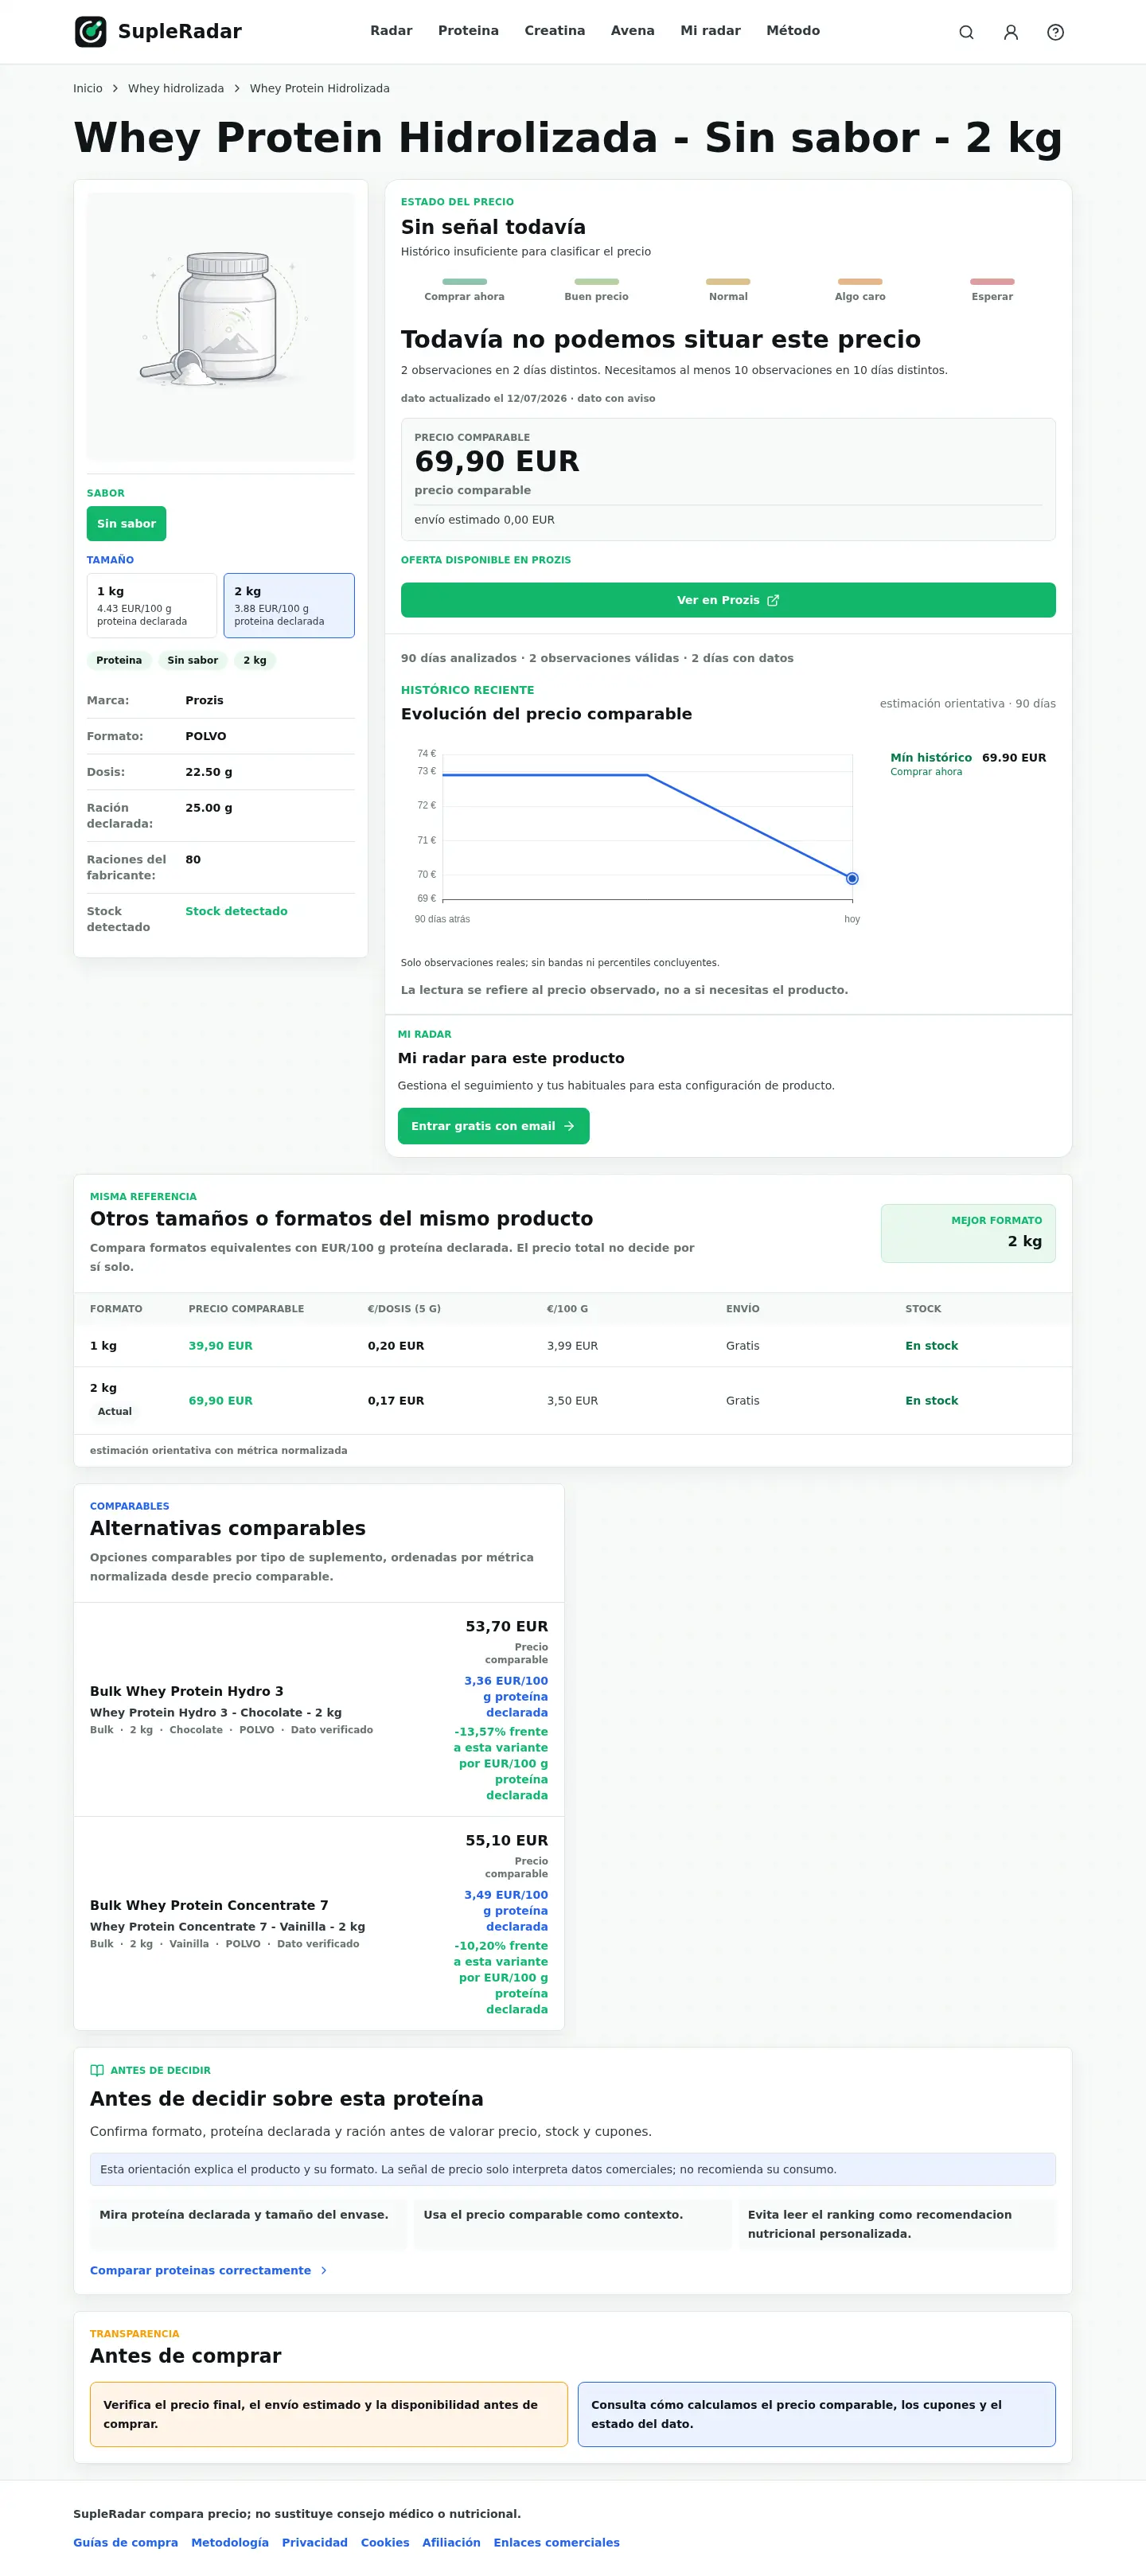Select Avena in the top menu
1146x2576 pixels.
coord(633,31)
